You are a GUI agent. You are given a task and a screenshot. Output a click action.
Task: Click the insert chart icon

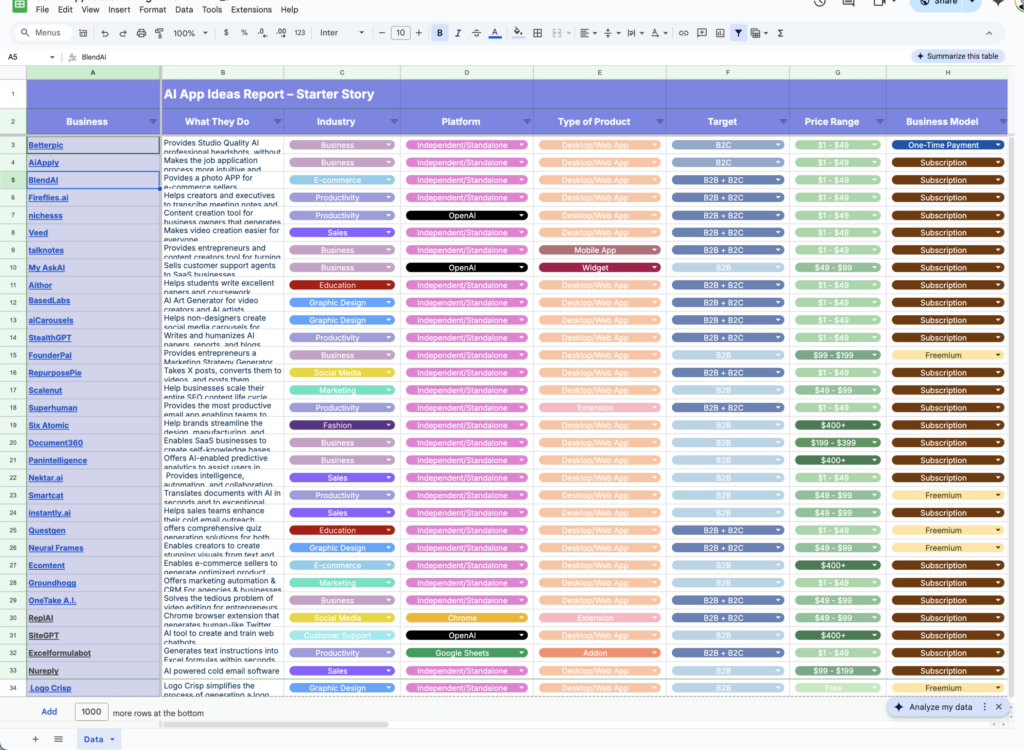tap(720, 33)
